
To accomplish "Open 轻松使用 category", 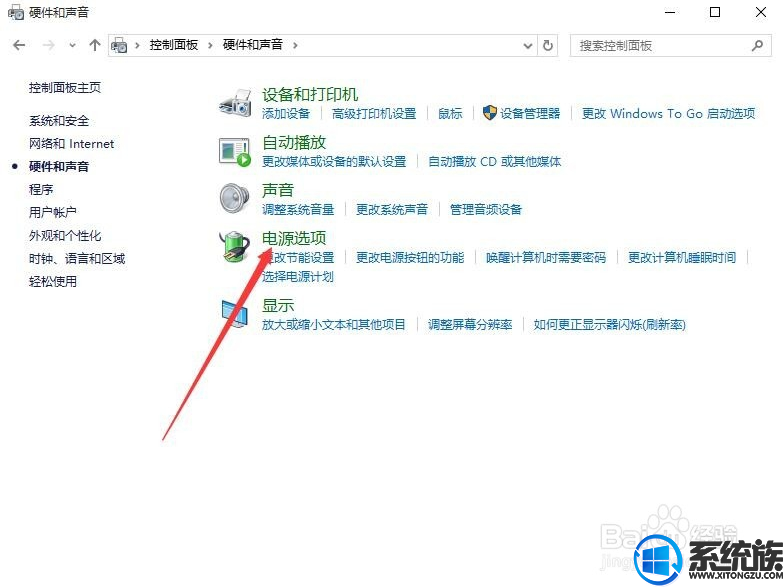I will click(x=52, y=282).
